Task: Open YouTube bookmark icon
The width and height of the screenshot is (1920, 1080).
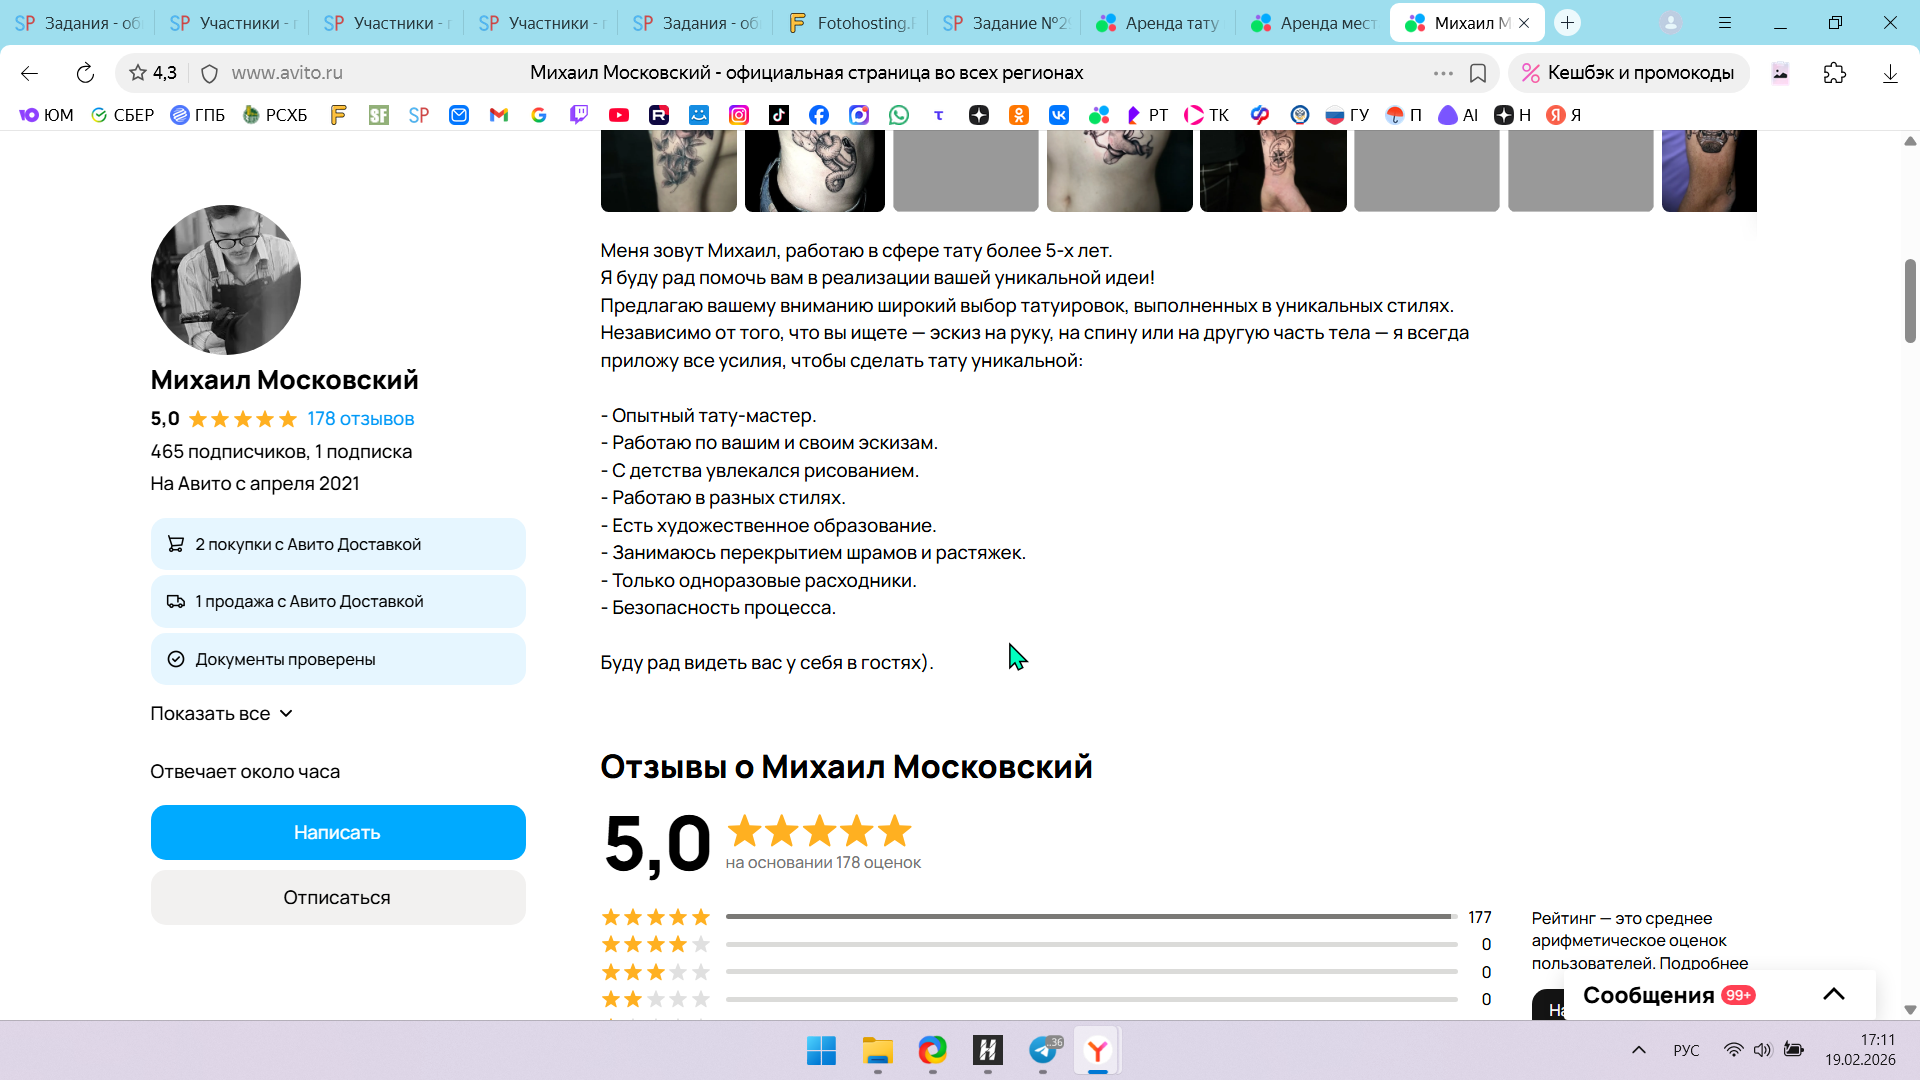Action: 619,115
